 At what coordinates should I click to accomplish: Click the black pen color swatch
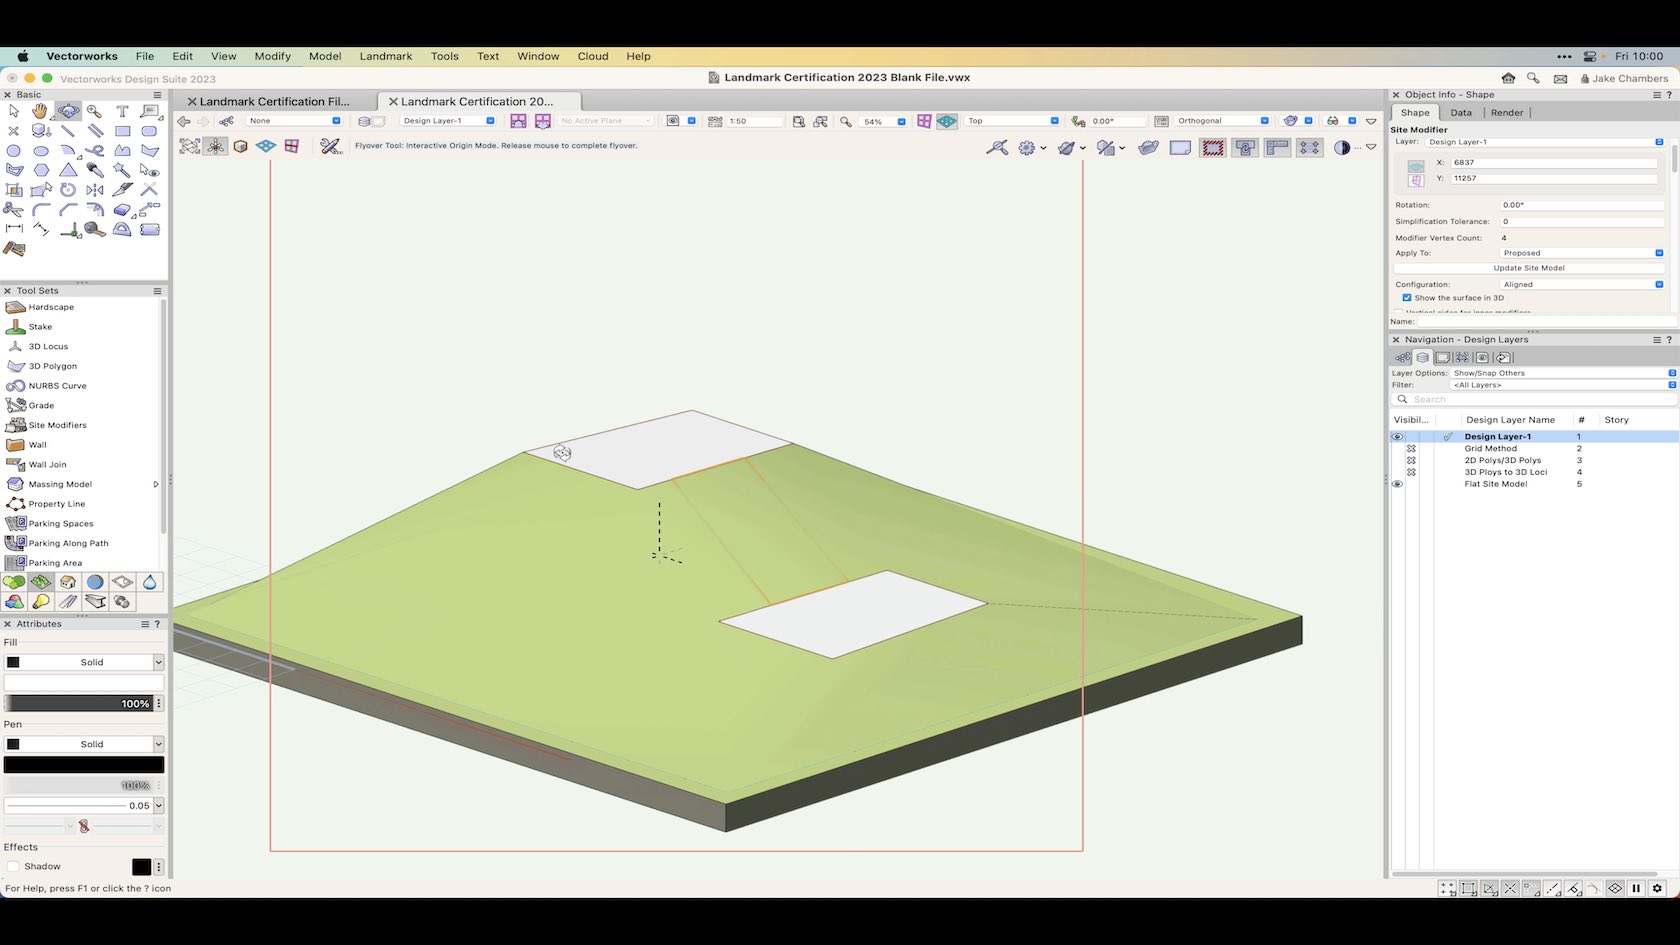tap(84, 765)
